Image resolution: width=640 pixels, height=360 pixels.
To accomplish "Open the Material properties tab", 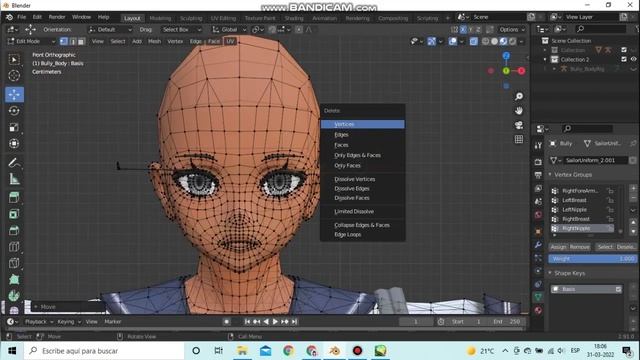I will point(538,310).
